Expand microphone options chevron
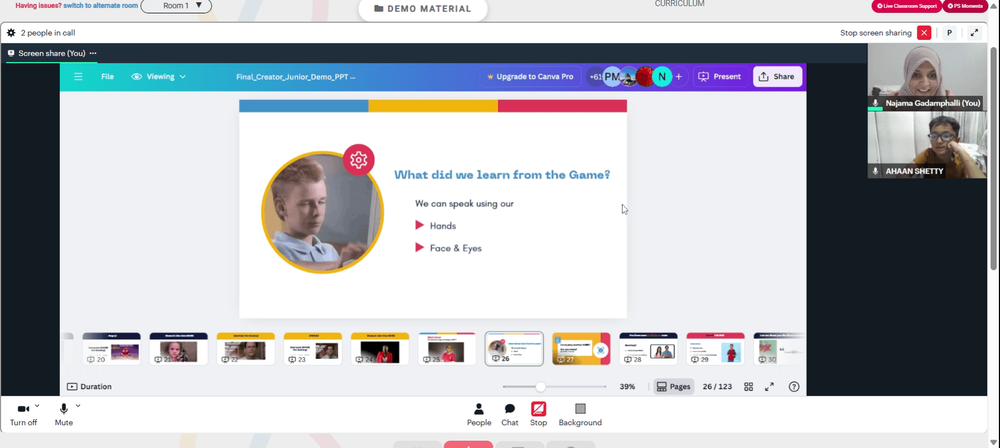Image resolution: width=1000 pixels, height=448 pixels. coord(78,405)
